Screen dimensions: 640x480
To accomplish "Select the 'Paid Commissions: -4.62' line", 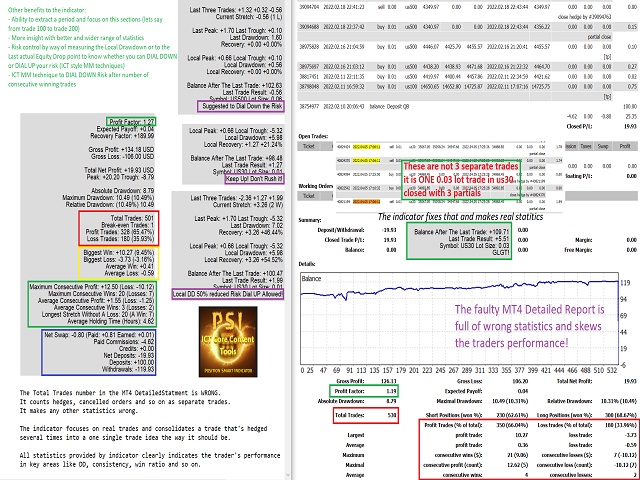I will click(x=124, y=342).
